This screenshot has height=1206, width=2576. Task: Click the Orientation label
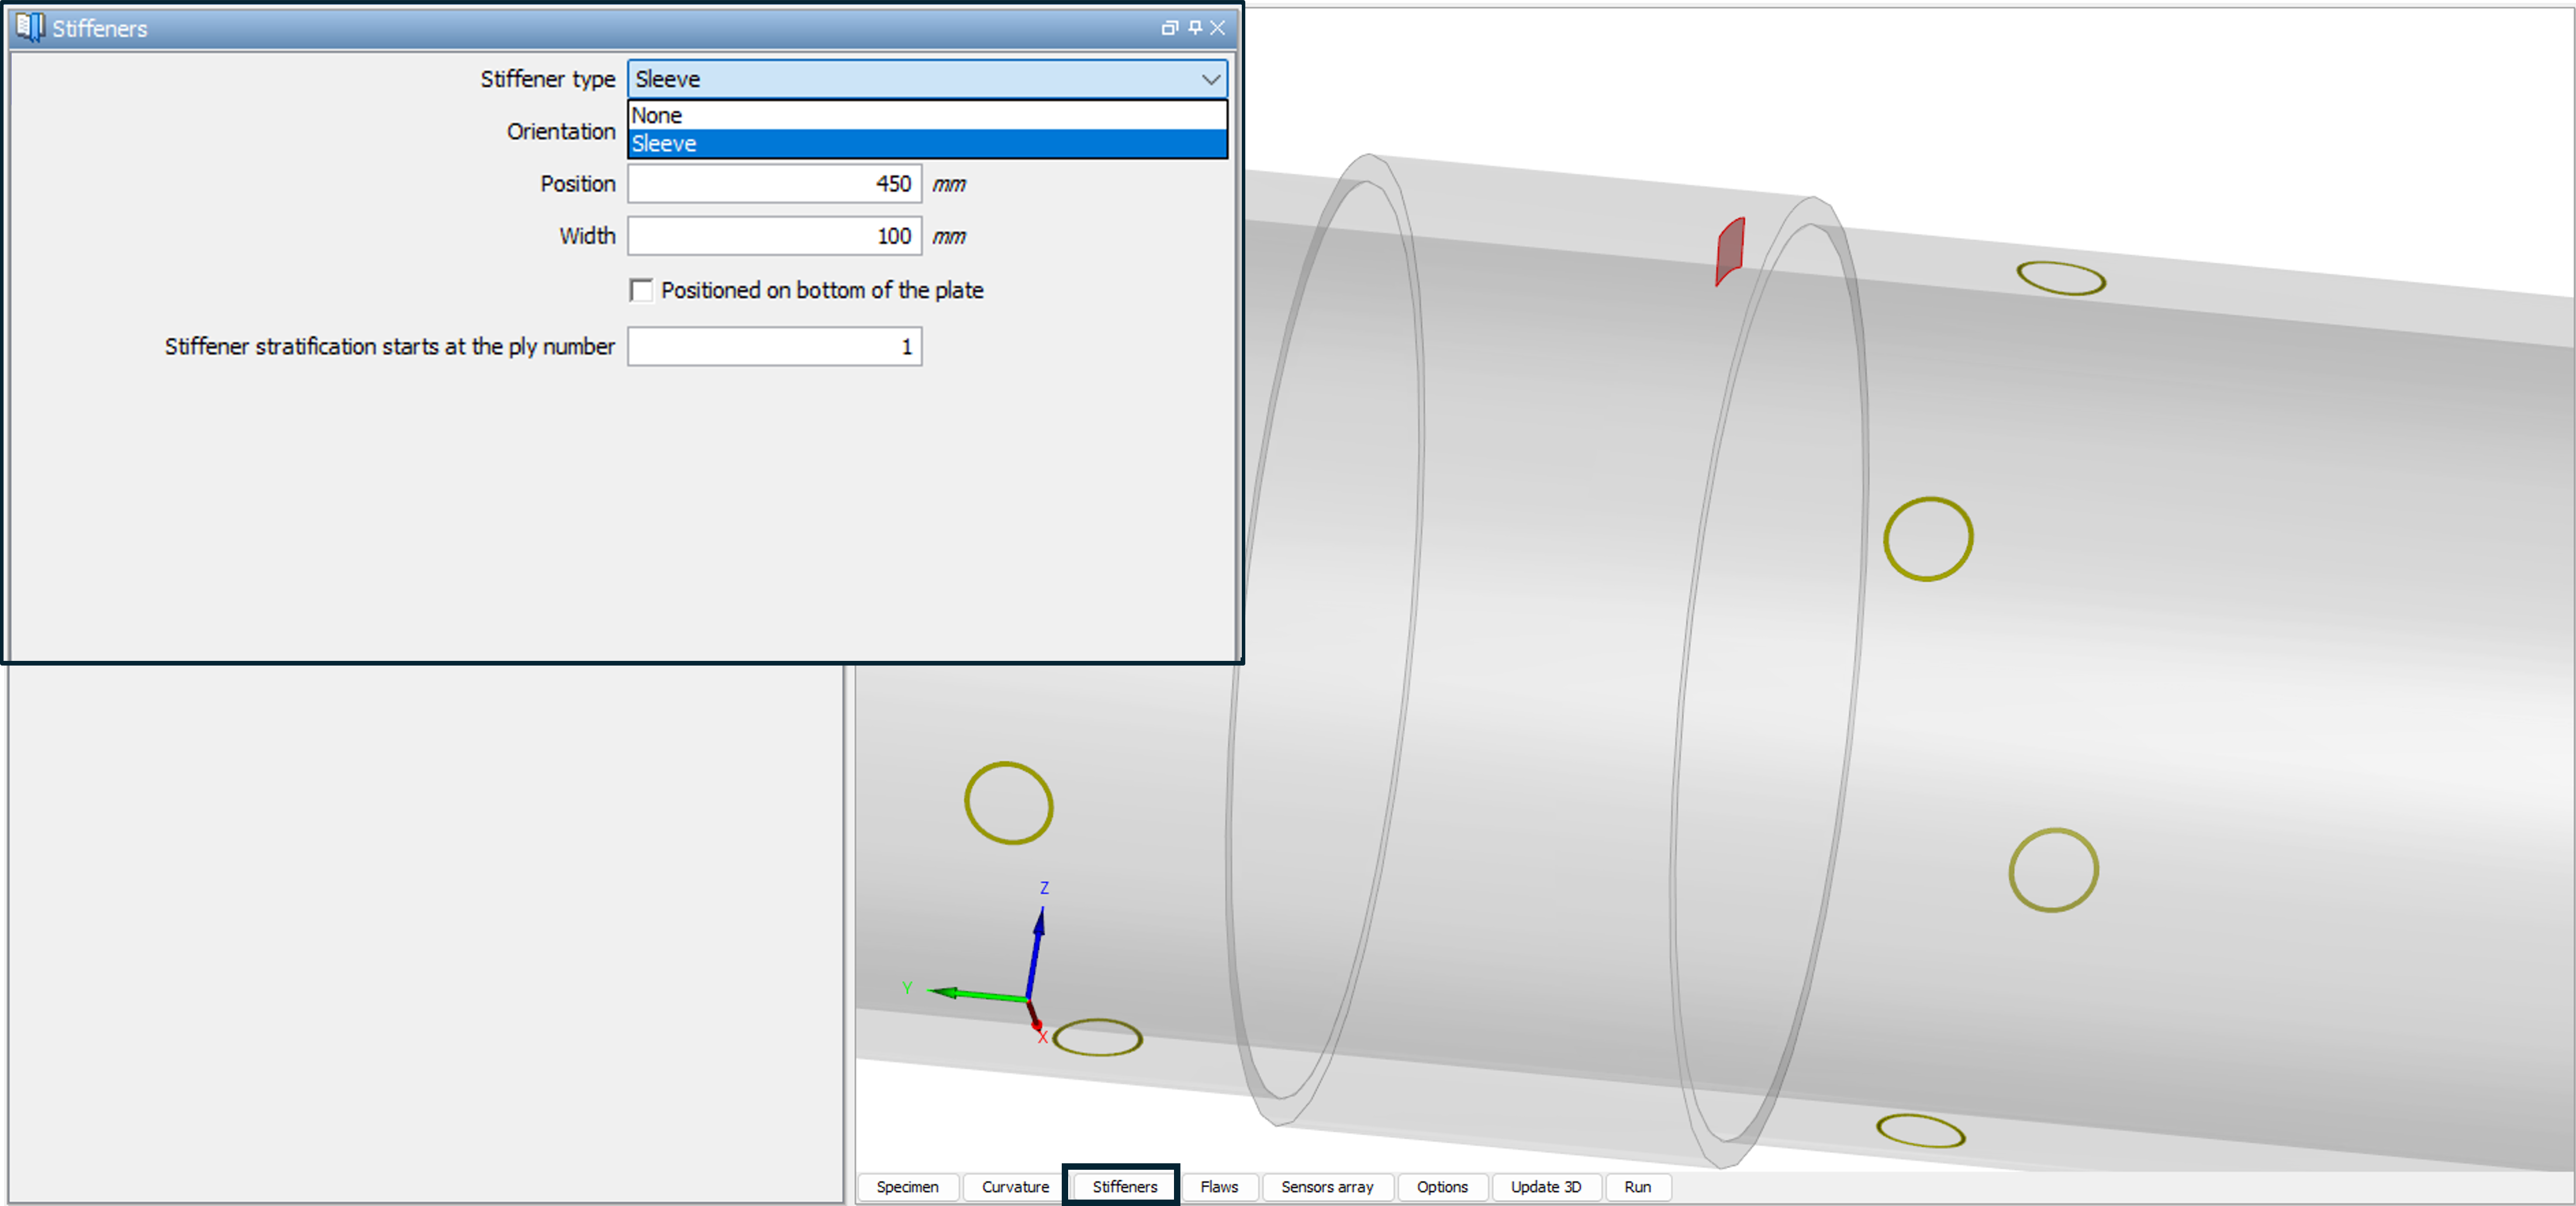point(560,131)
